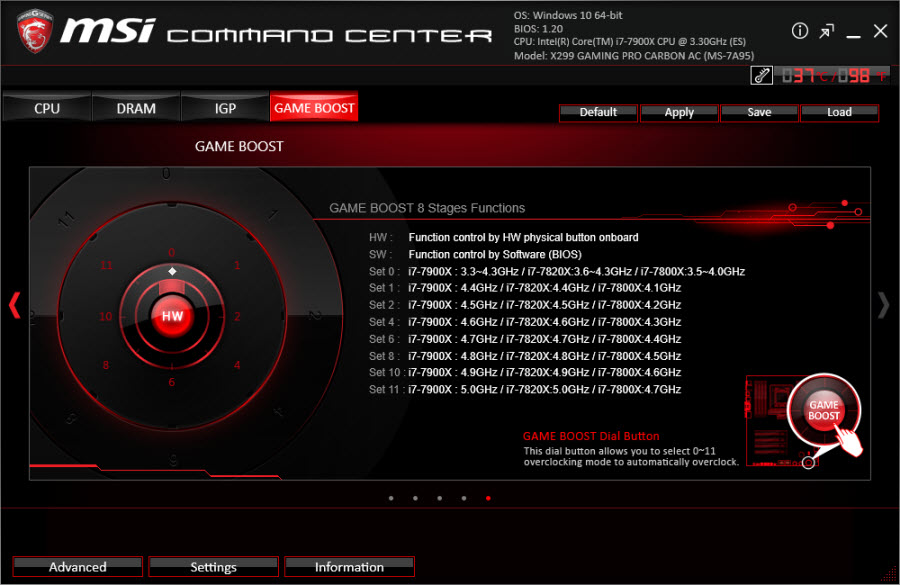
Task: Go to previous page with left chevron
Action: coord(14,305)
